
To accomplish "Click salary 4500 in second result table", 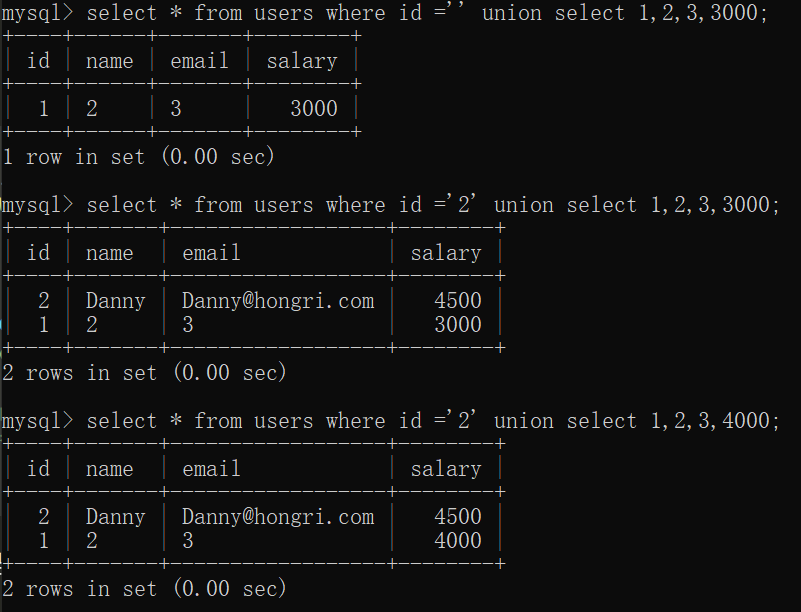I will 458,300.
